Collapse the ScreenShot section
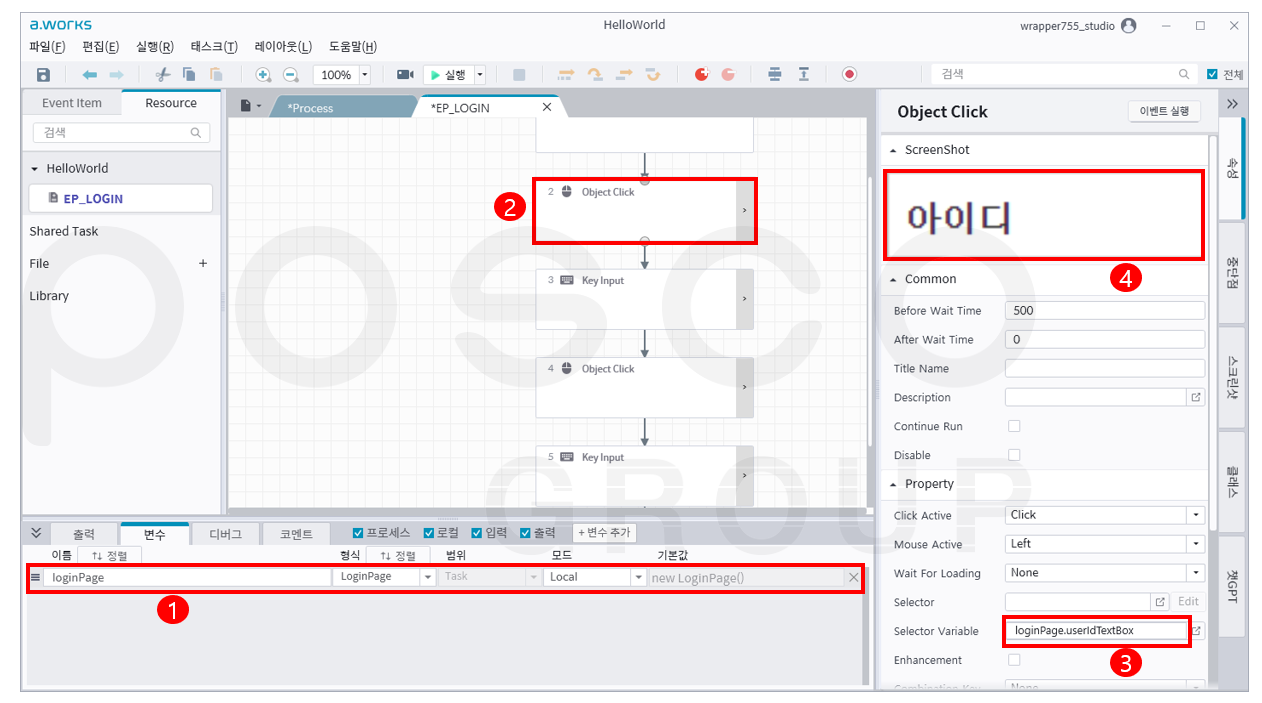This screenshot has height=703, width=1262. click(893, 150)
